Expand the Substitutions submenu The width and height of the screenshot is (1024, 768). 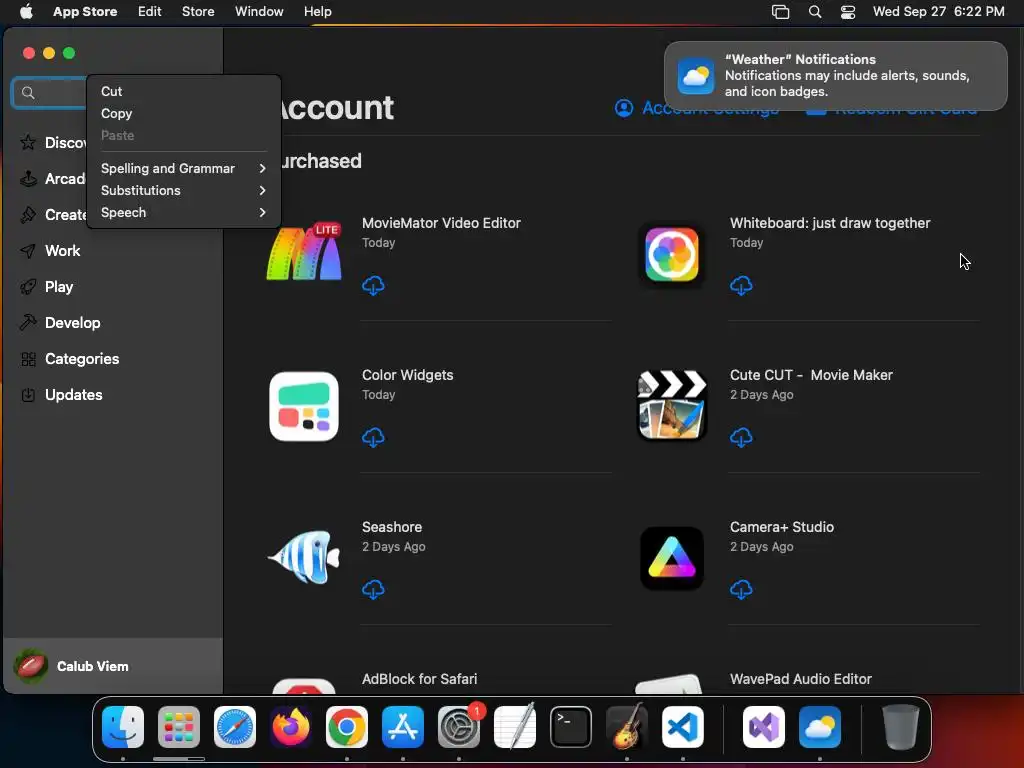tap(183, 191)
